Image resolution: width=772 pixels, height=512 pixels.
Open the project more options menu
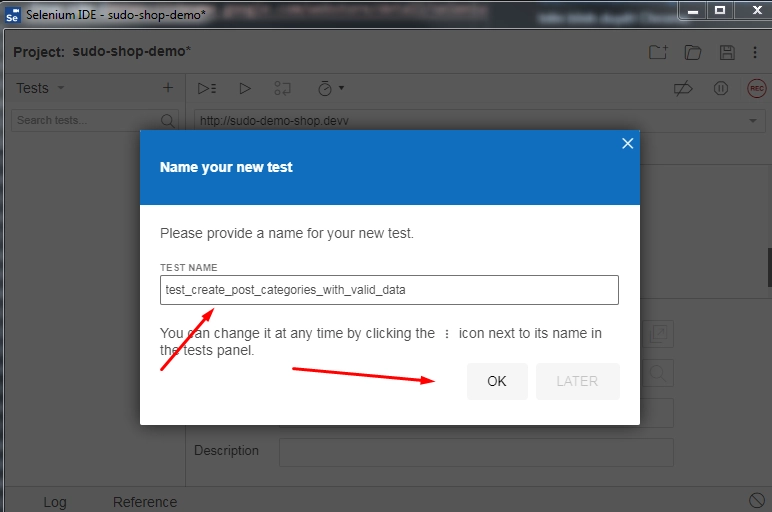[757, 52]
